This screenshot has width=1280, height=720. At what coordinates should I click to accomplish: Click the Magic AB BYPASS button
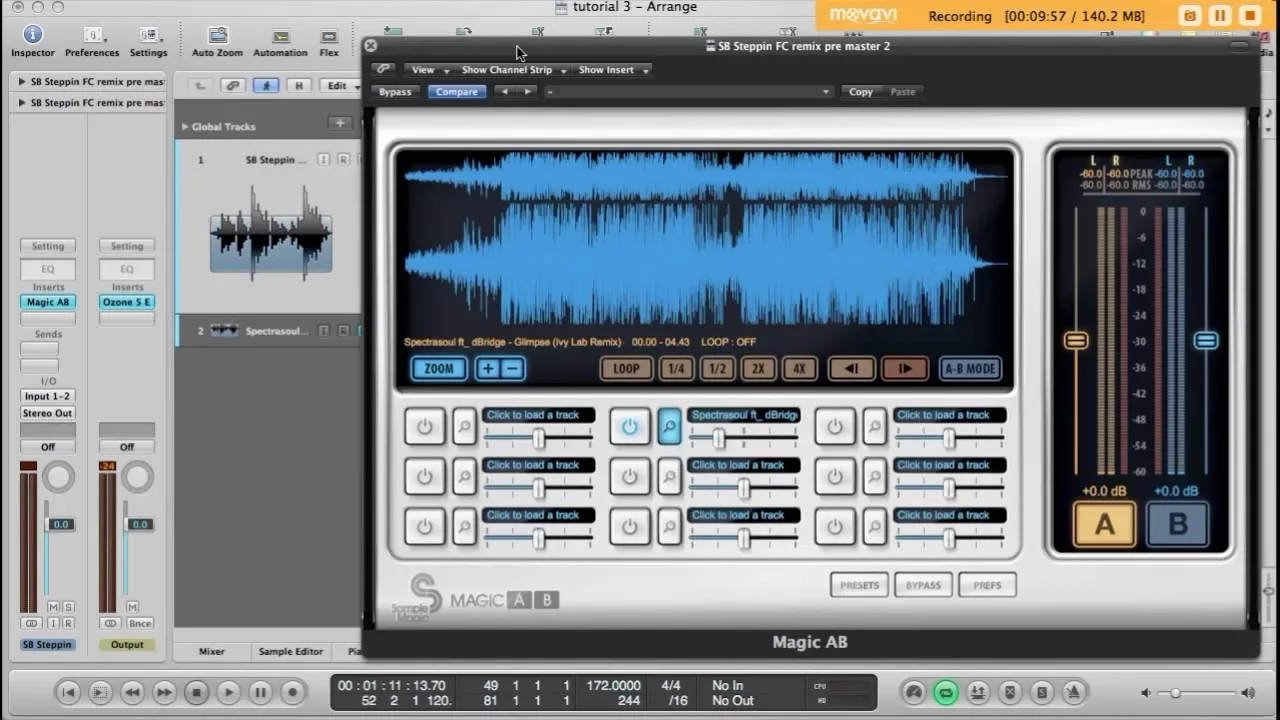click(x=923, y=585)
